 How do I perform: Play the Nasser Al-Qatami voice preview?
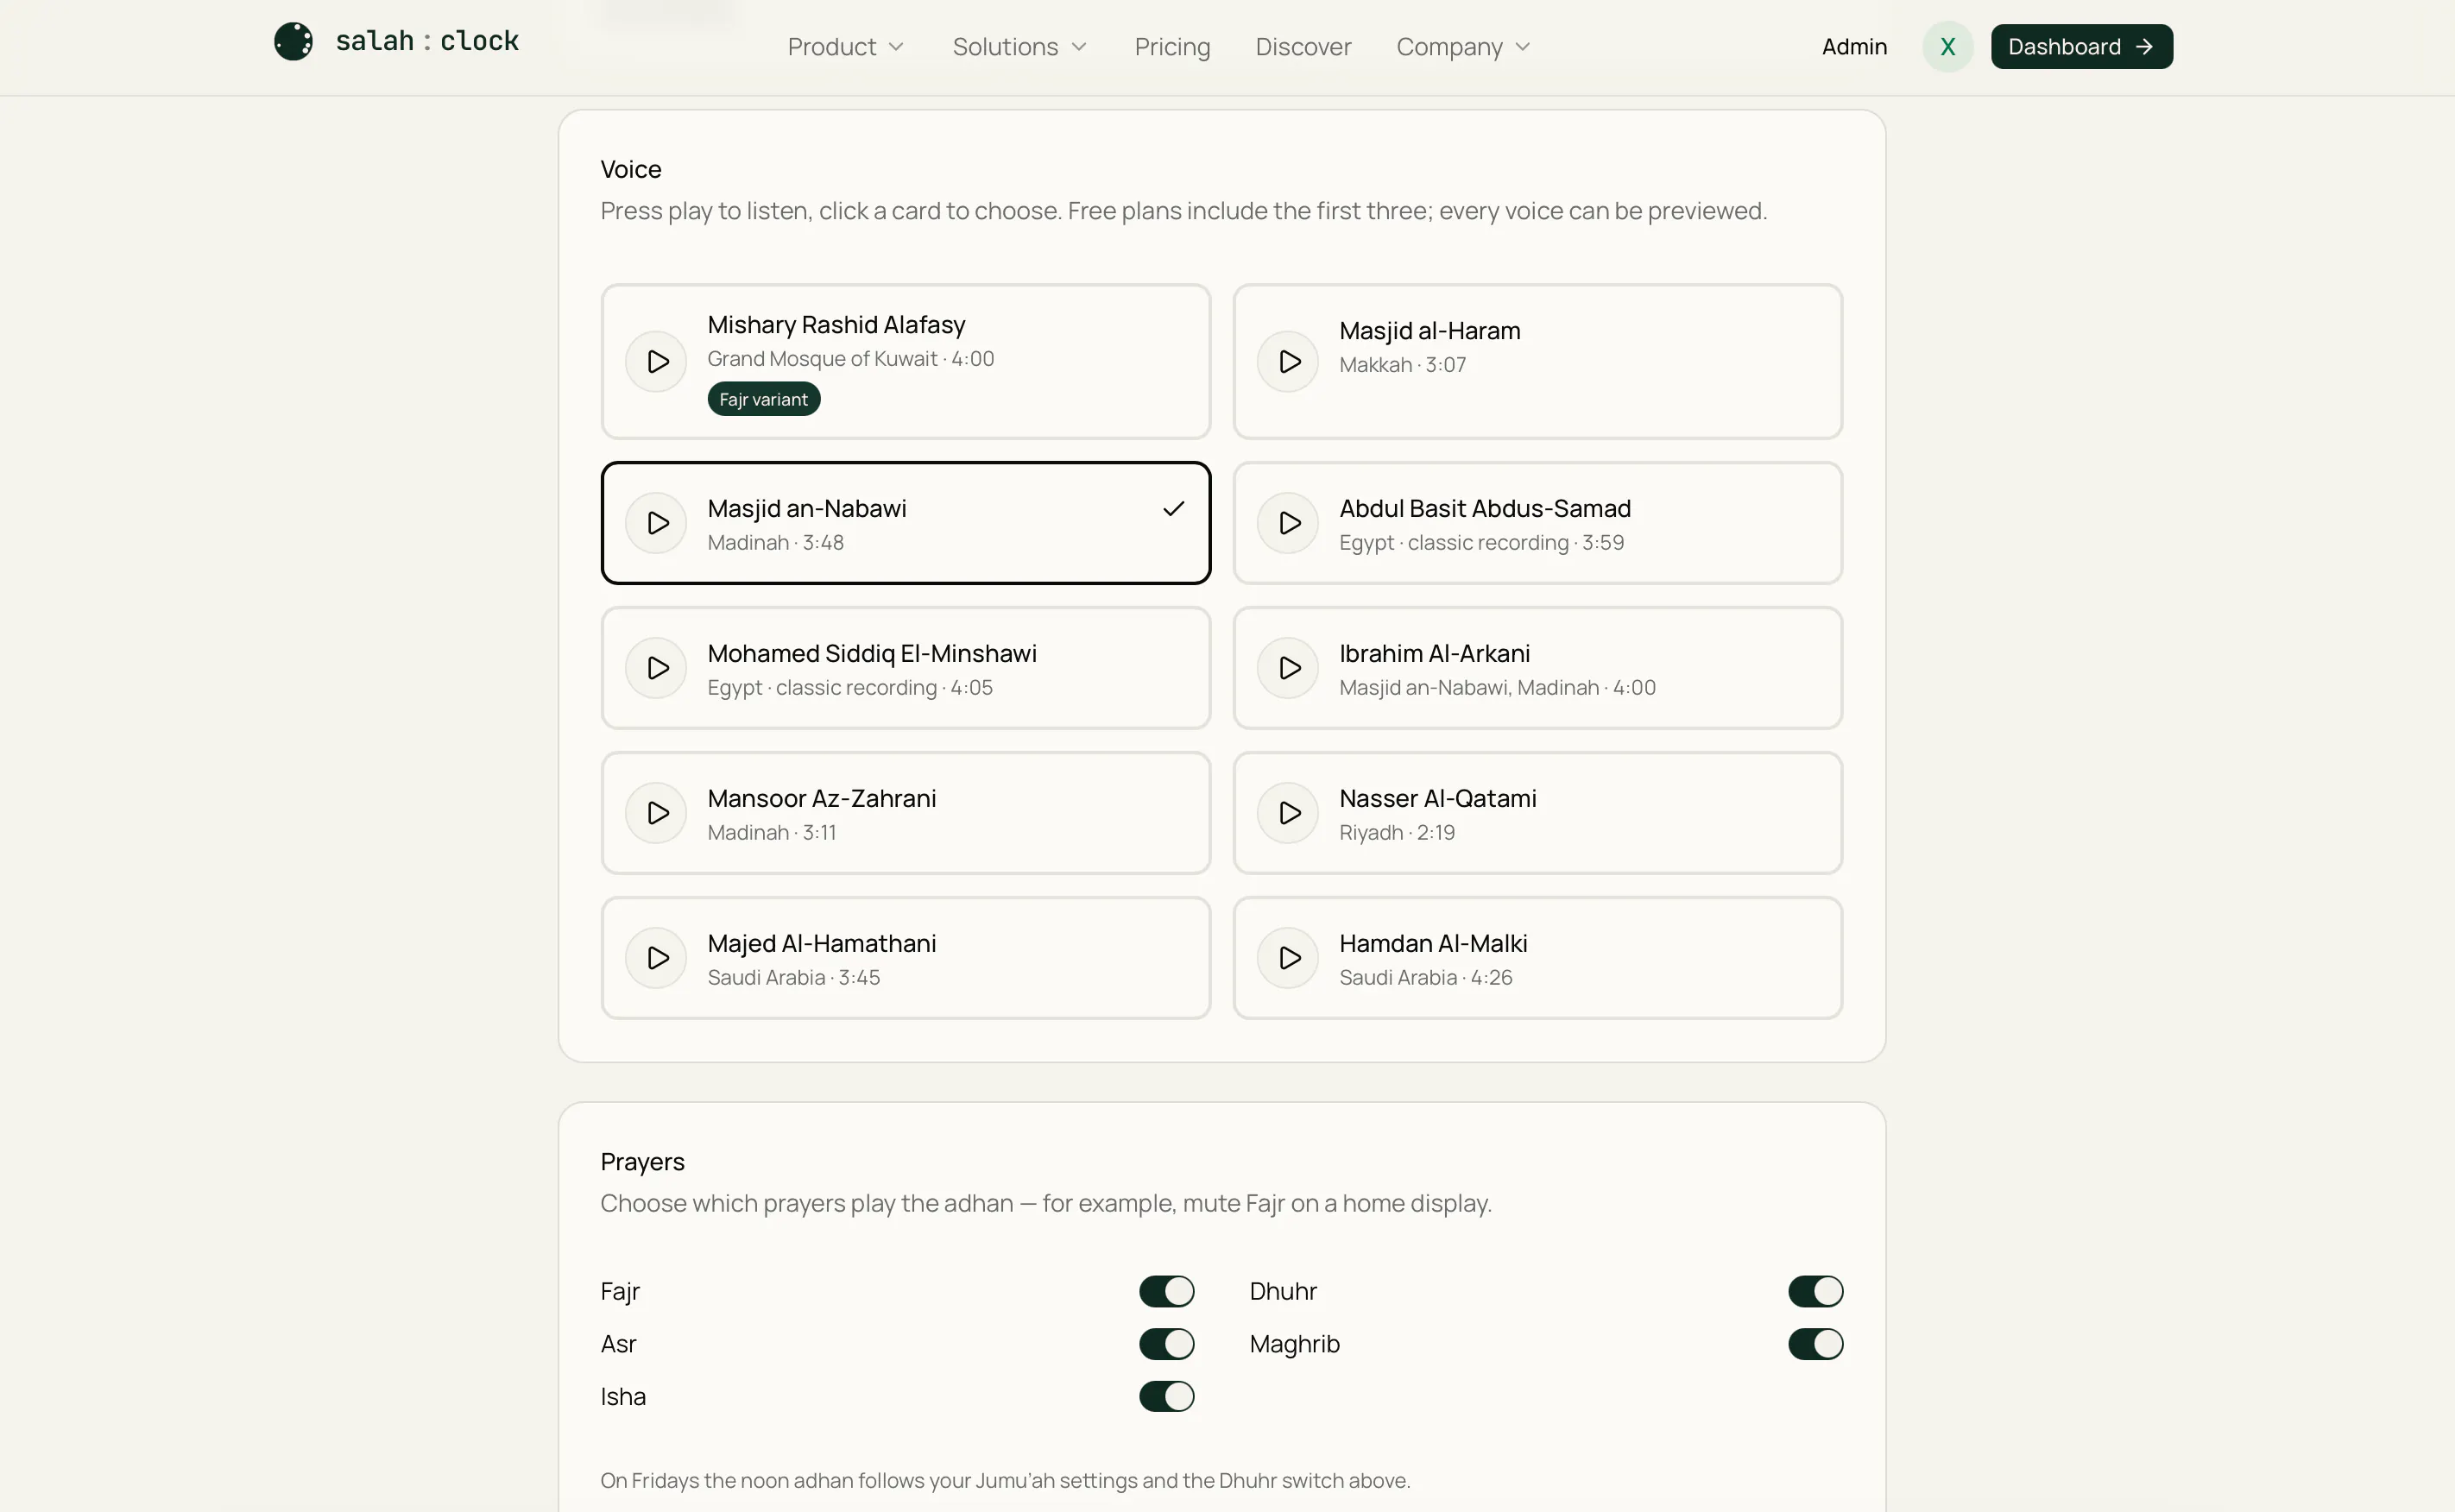(1288, 812)
